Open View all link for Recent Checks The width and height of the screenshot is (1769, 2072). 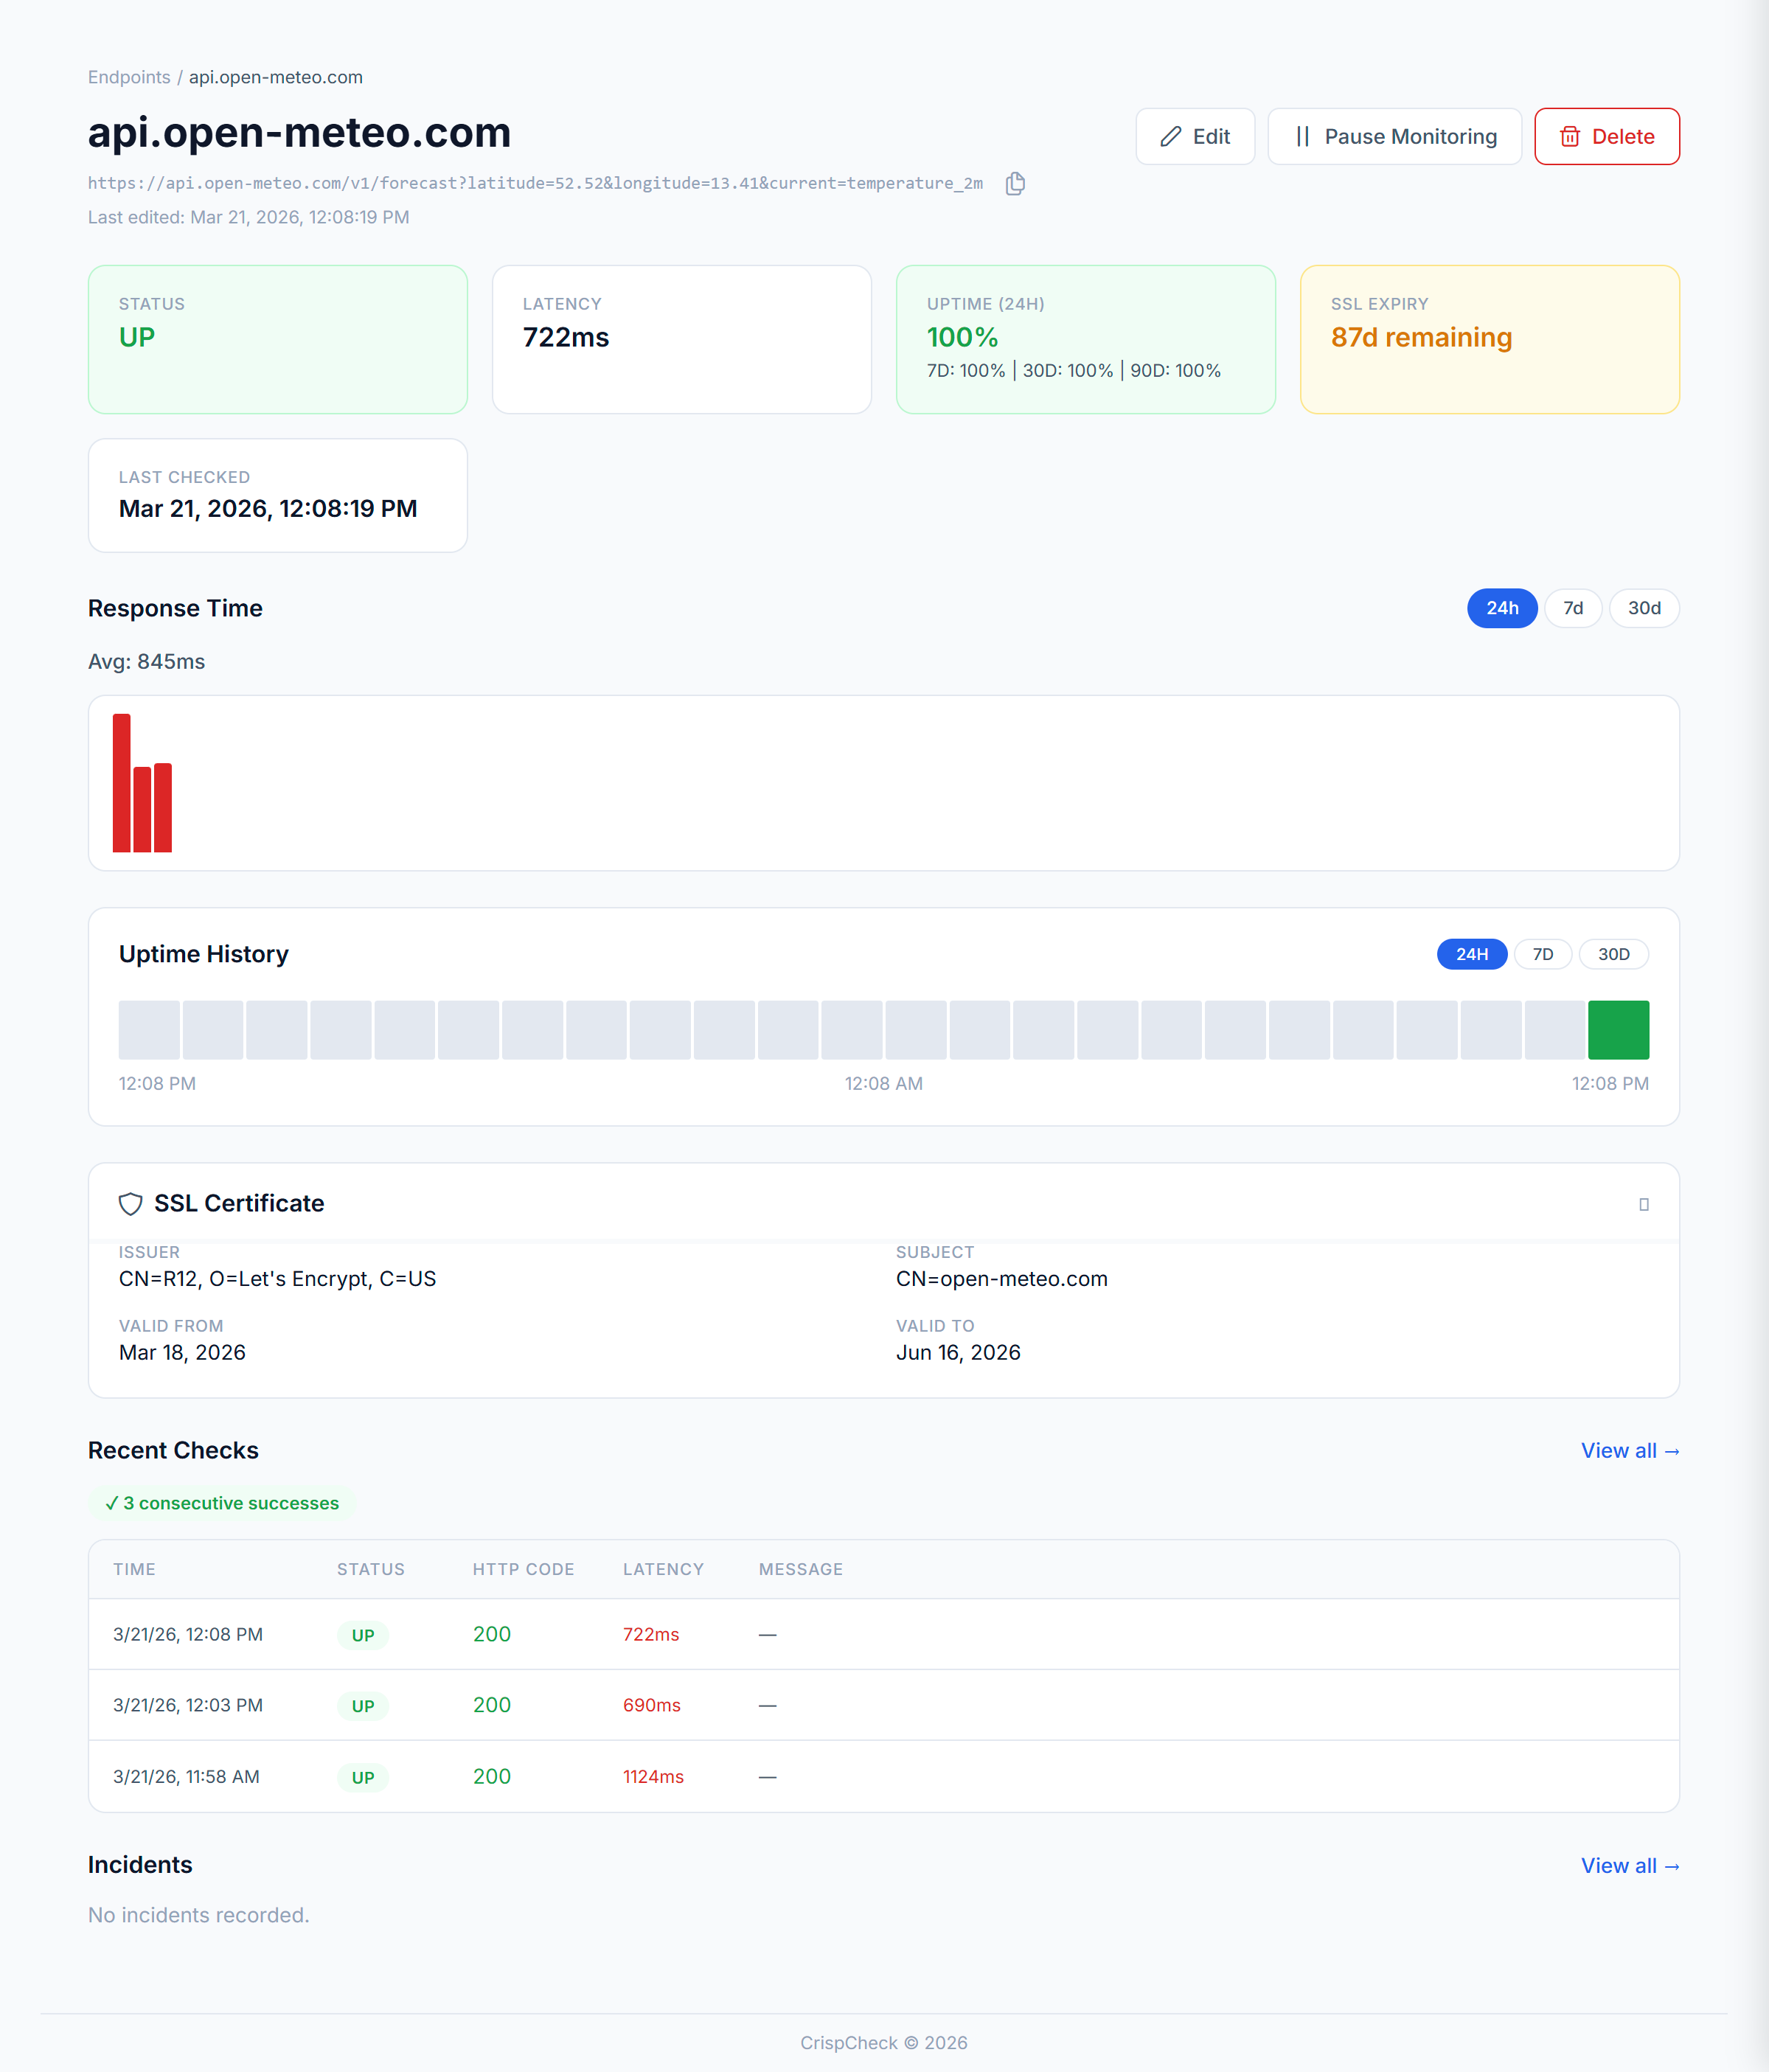point(1629,1450)
